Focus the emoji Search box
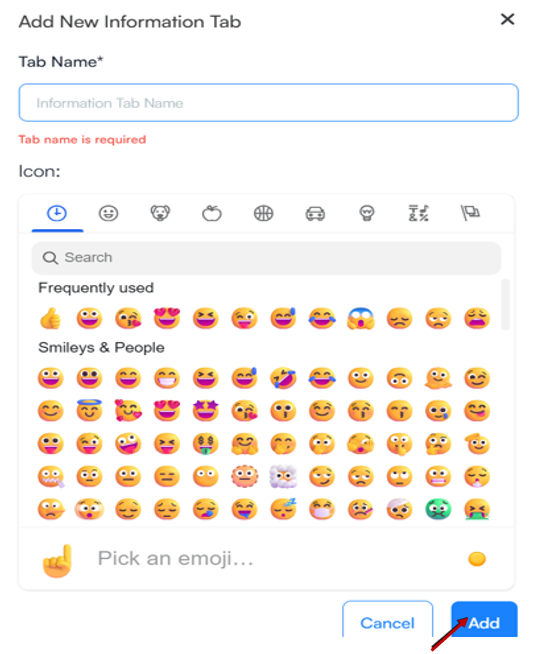 pyautogui.click(x=267, y=258)
